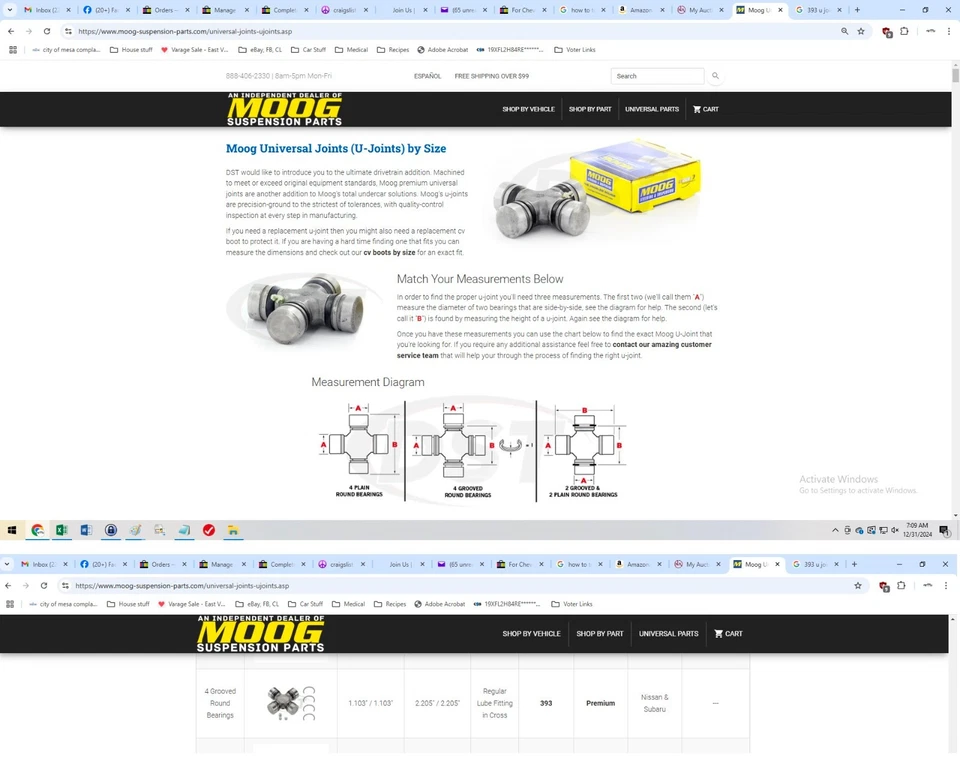The width and height of the screenshot is (960, 760).
Task: Expand Car Stuff bookmark folder in upper window
Action: pos(308,50)
